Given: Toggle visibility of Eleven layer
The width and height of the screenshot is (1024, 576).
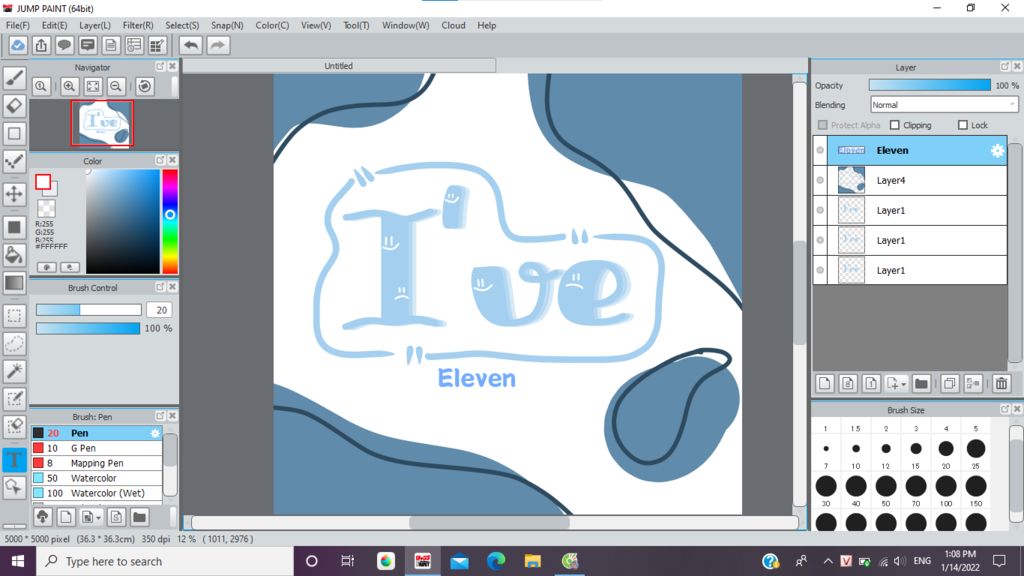Looking at the screenshot, I should coord(820,150).
